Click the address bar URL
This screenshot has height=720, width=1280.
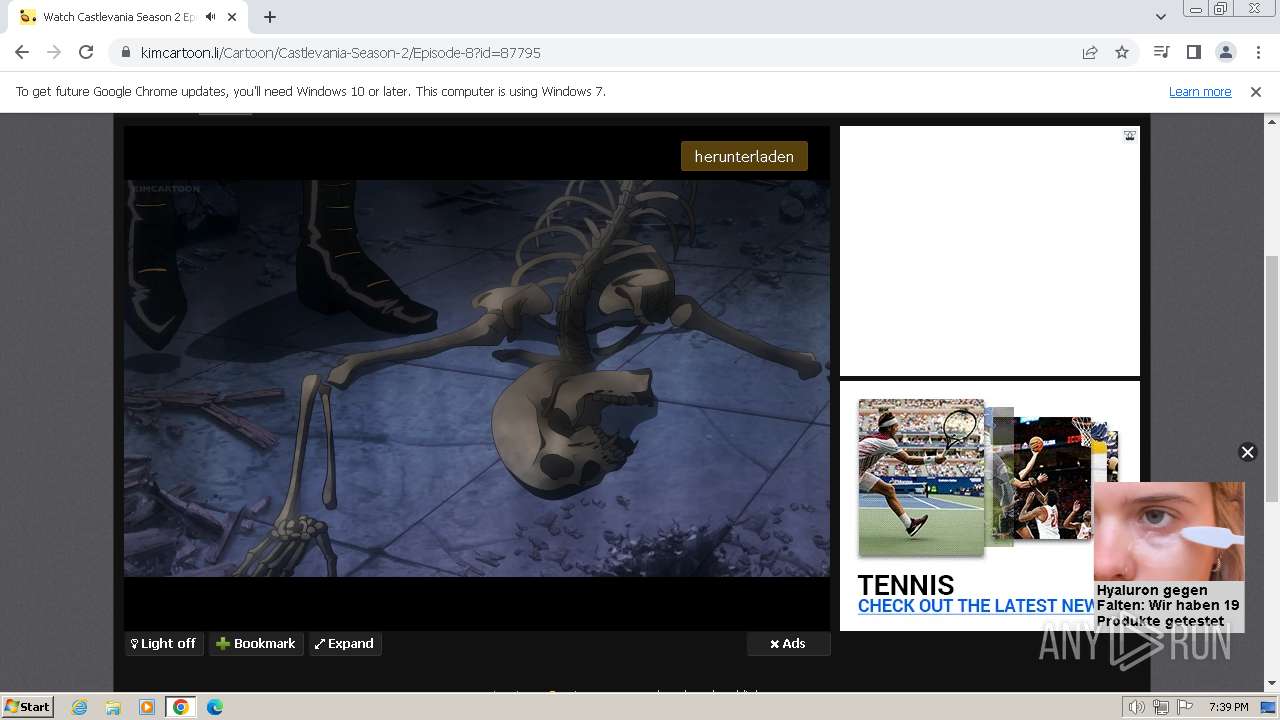pos(340,52)
